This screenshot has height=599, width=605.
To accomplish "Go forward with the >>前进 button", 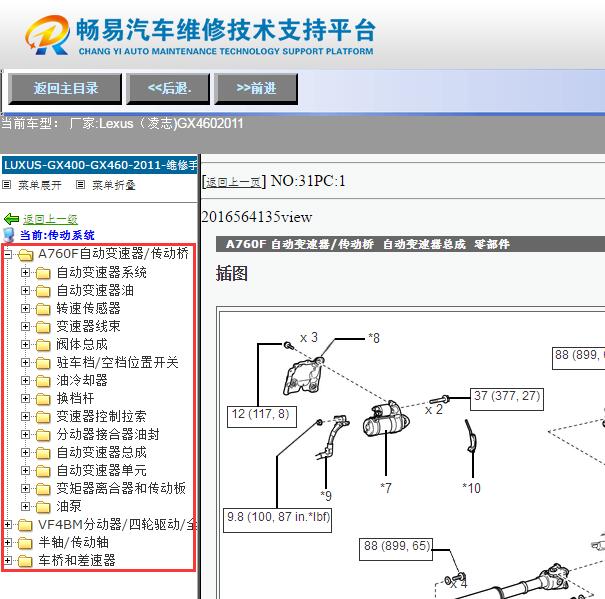I will [x=256, y=88].
